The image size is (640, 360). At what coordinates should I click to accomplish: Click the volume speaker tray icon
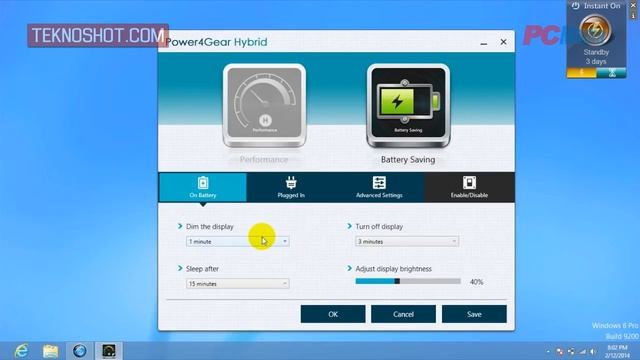point(593,352)
